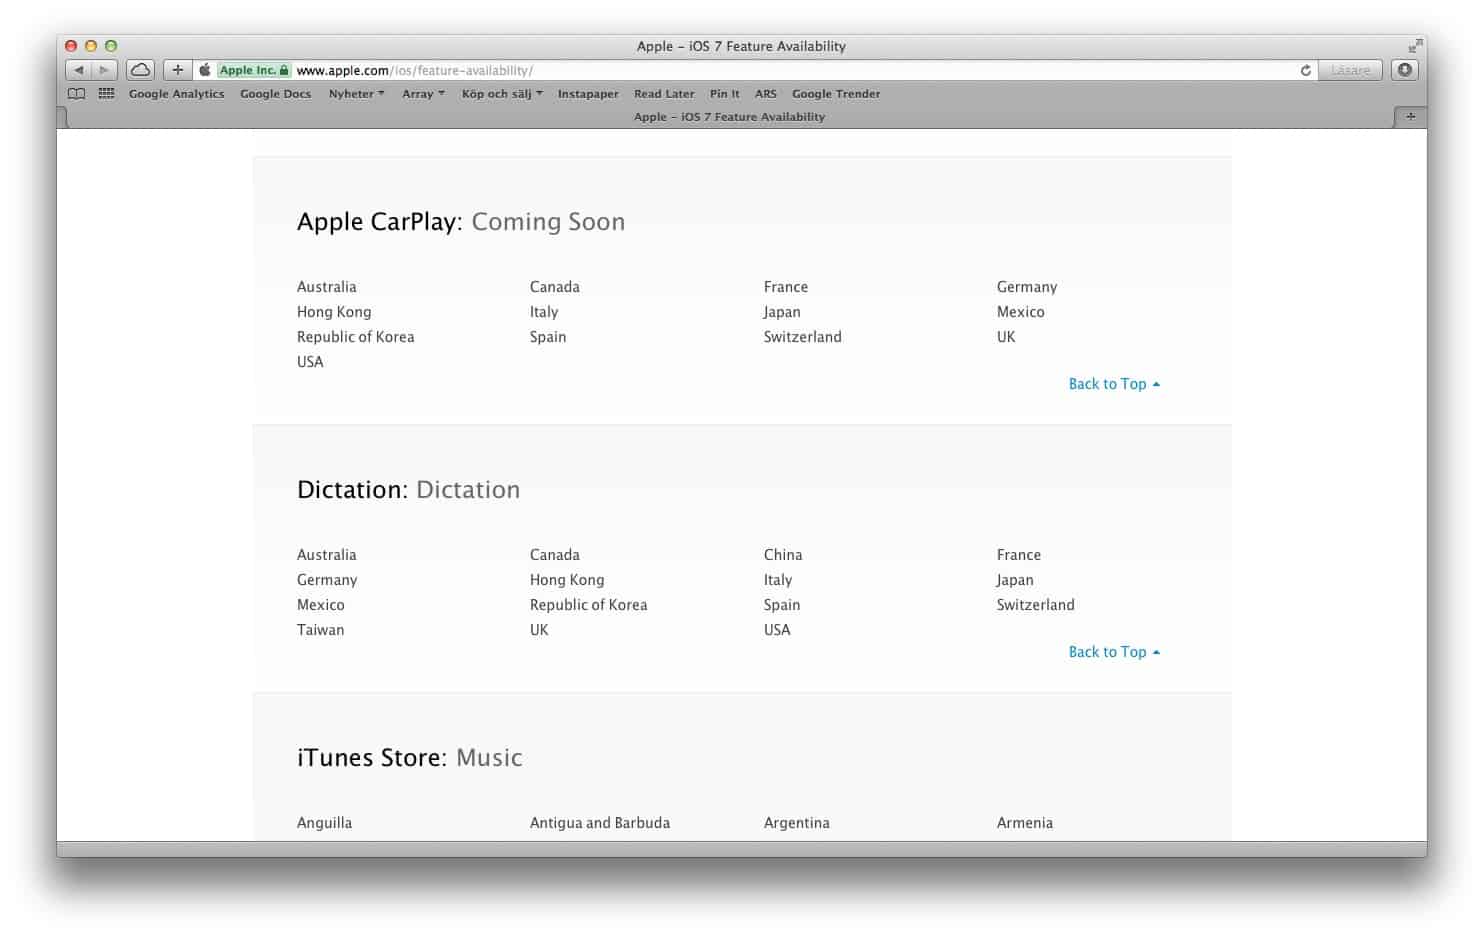Click Back to Top under Dictation

click(1114, 652)
